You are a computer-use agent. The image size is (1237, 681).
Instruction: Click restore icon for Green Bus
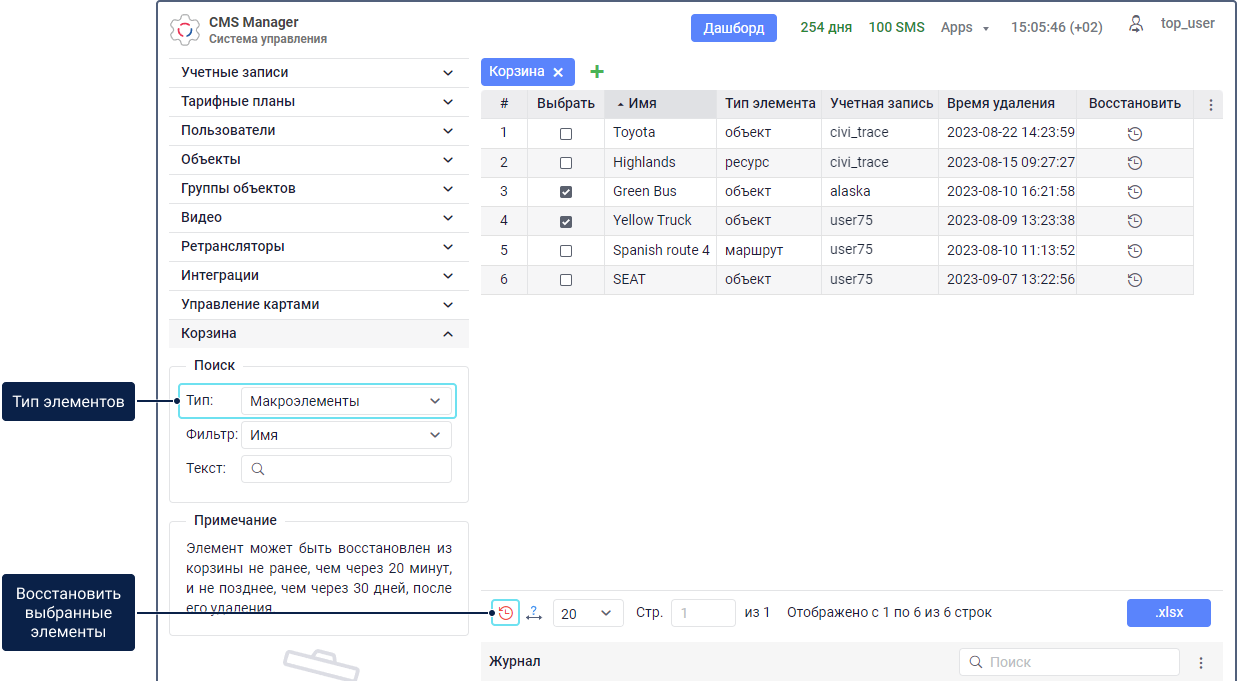point(1134,192)
